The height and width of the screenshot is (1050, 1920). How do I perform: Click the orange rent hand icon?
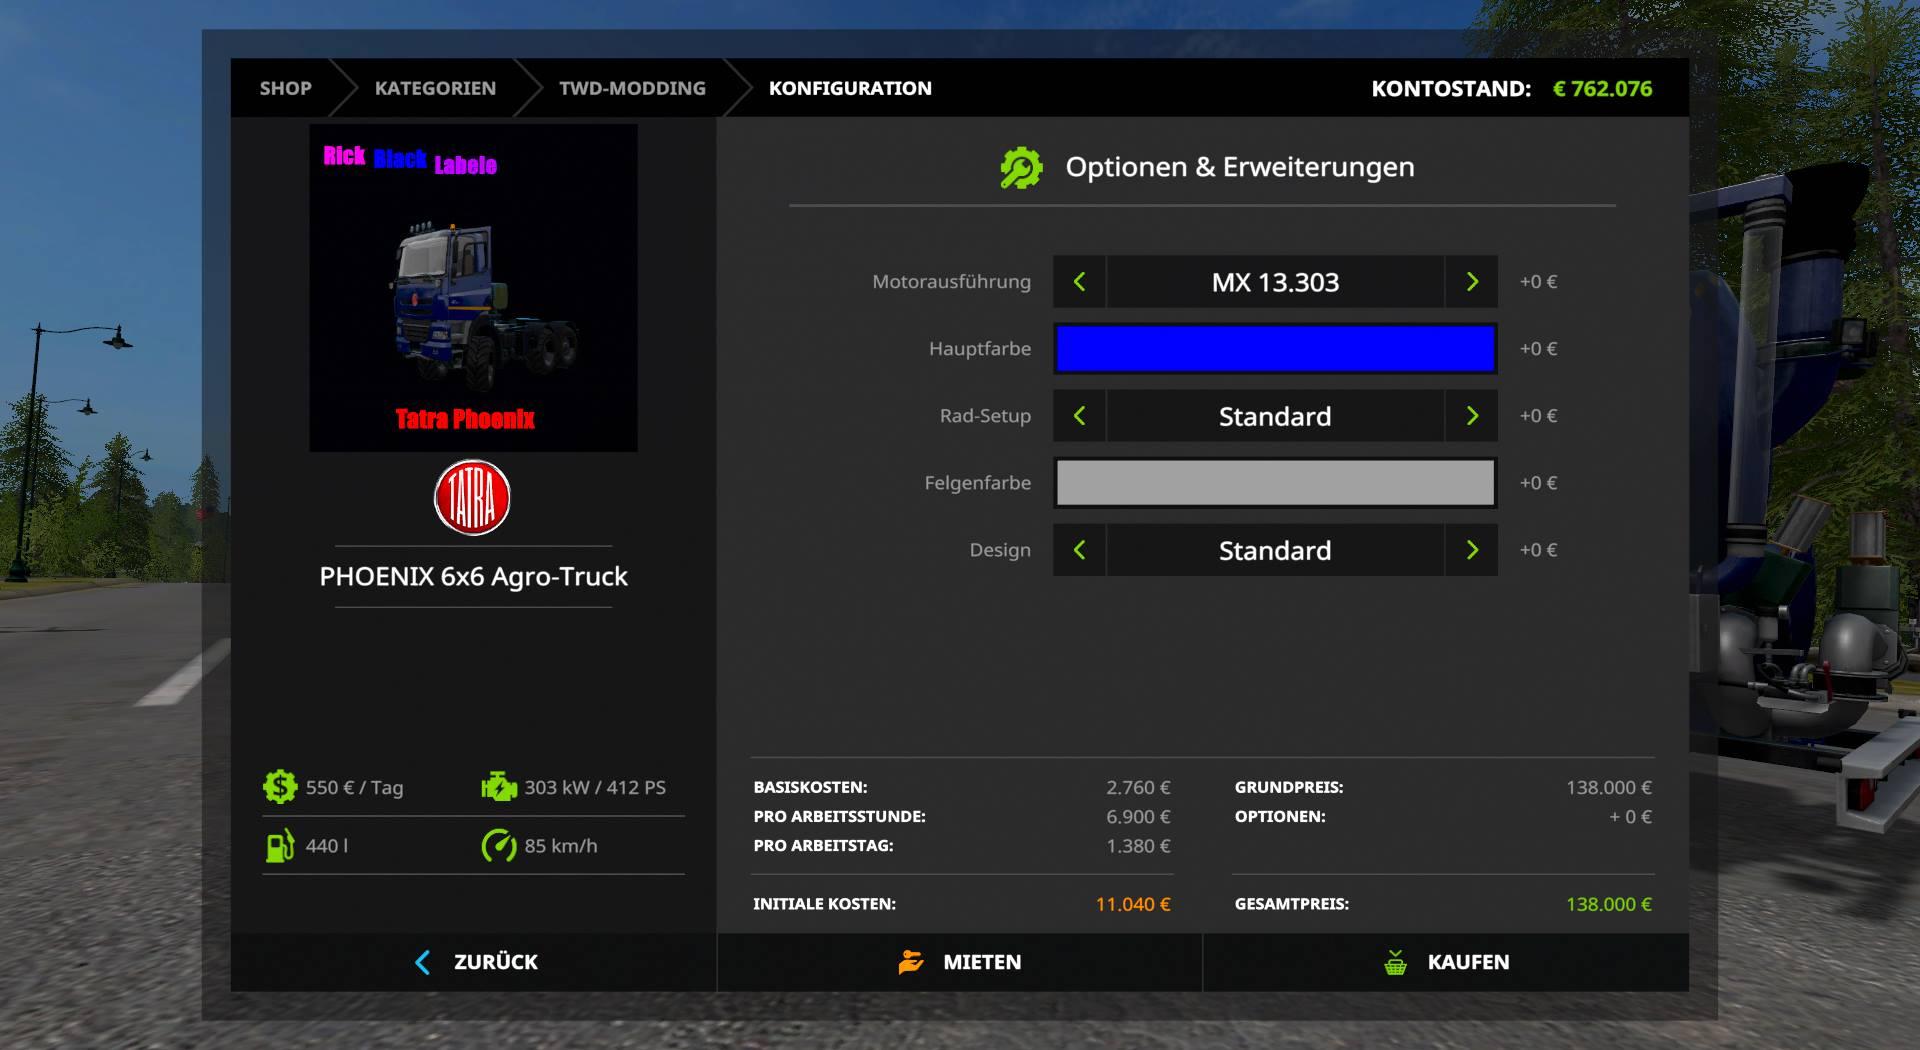(910, 962)
